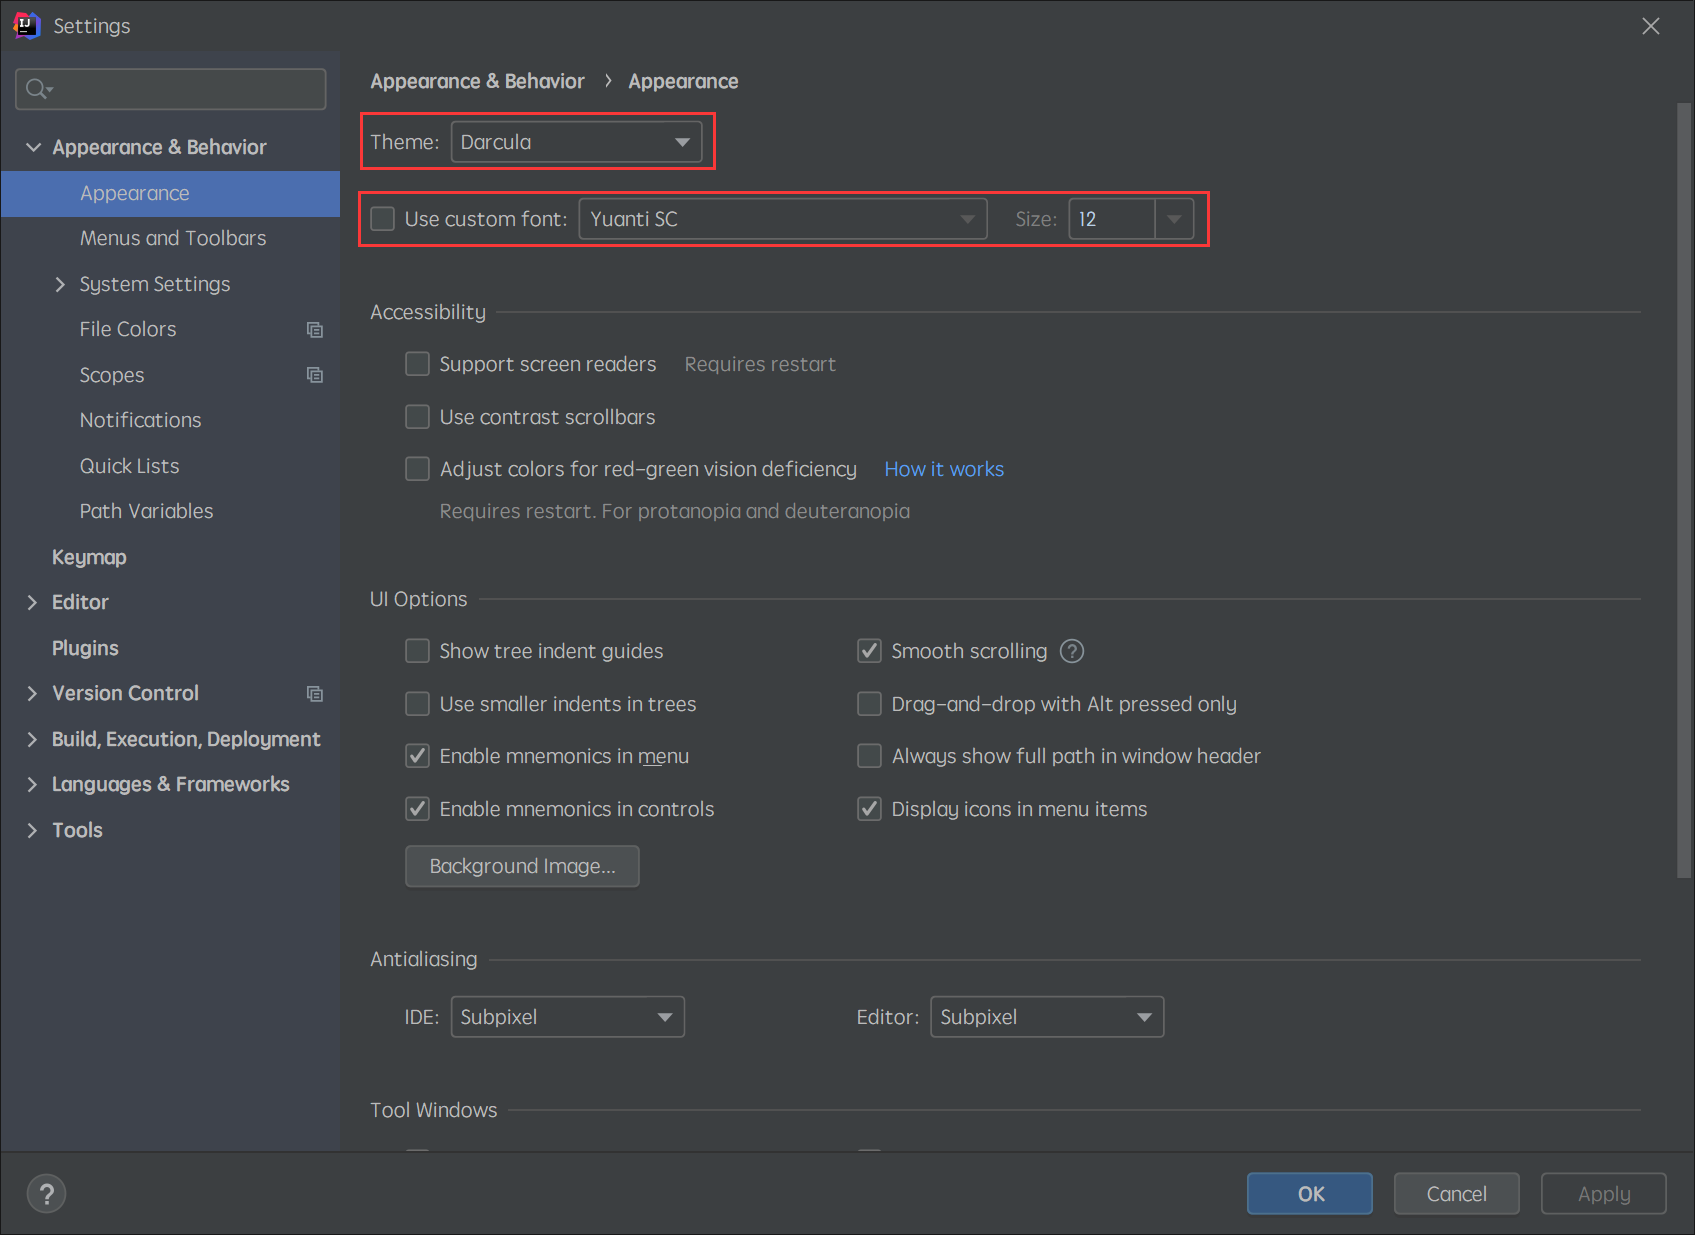Confirm settings with OK button
1695x1235 pixels.
pyautogui.click(x=1310, y=1194)
